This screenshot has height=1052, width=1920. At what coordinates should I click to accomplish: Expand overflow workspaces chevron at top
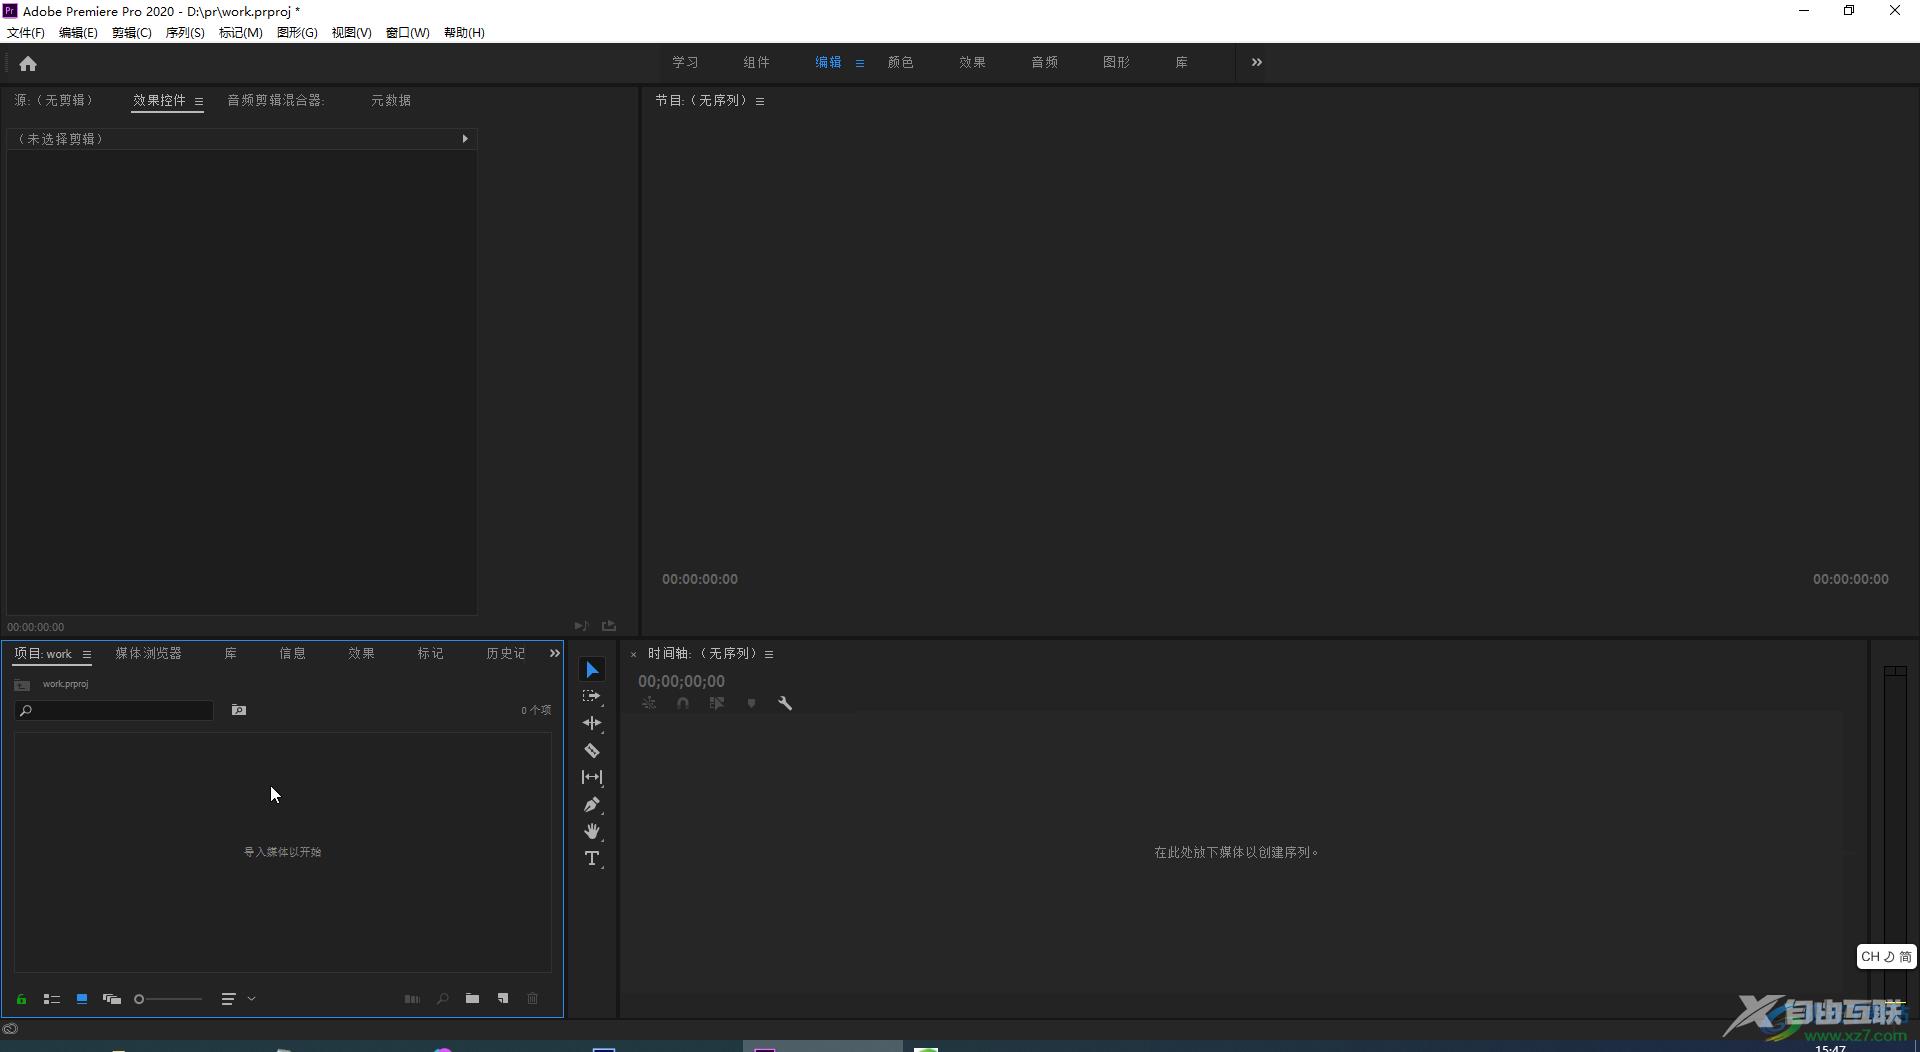[x=1257, y=62]
